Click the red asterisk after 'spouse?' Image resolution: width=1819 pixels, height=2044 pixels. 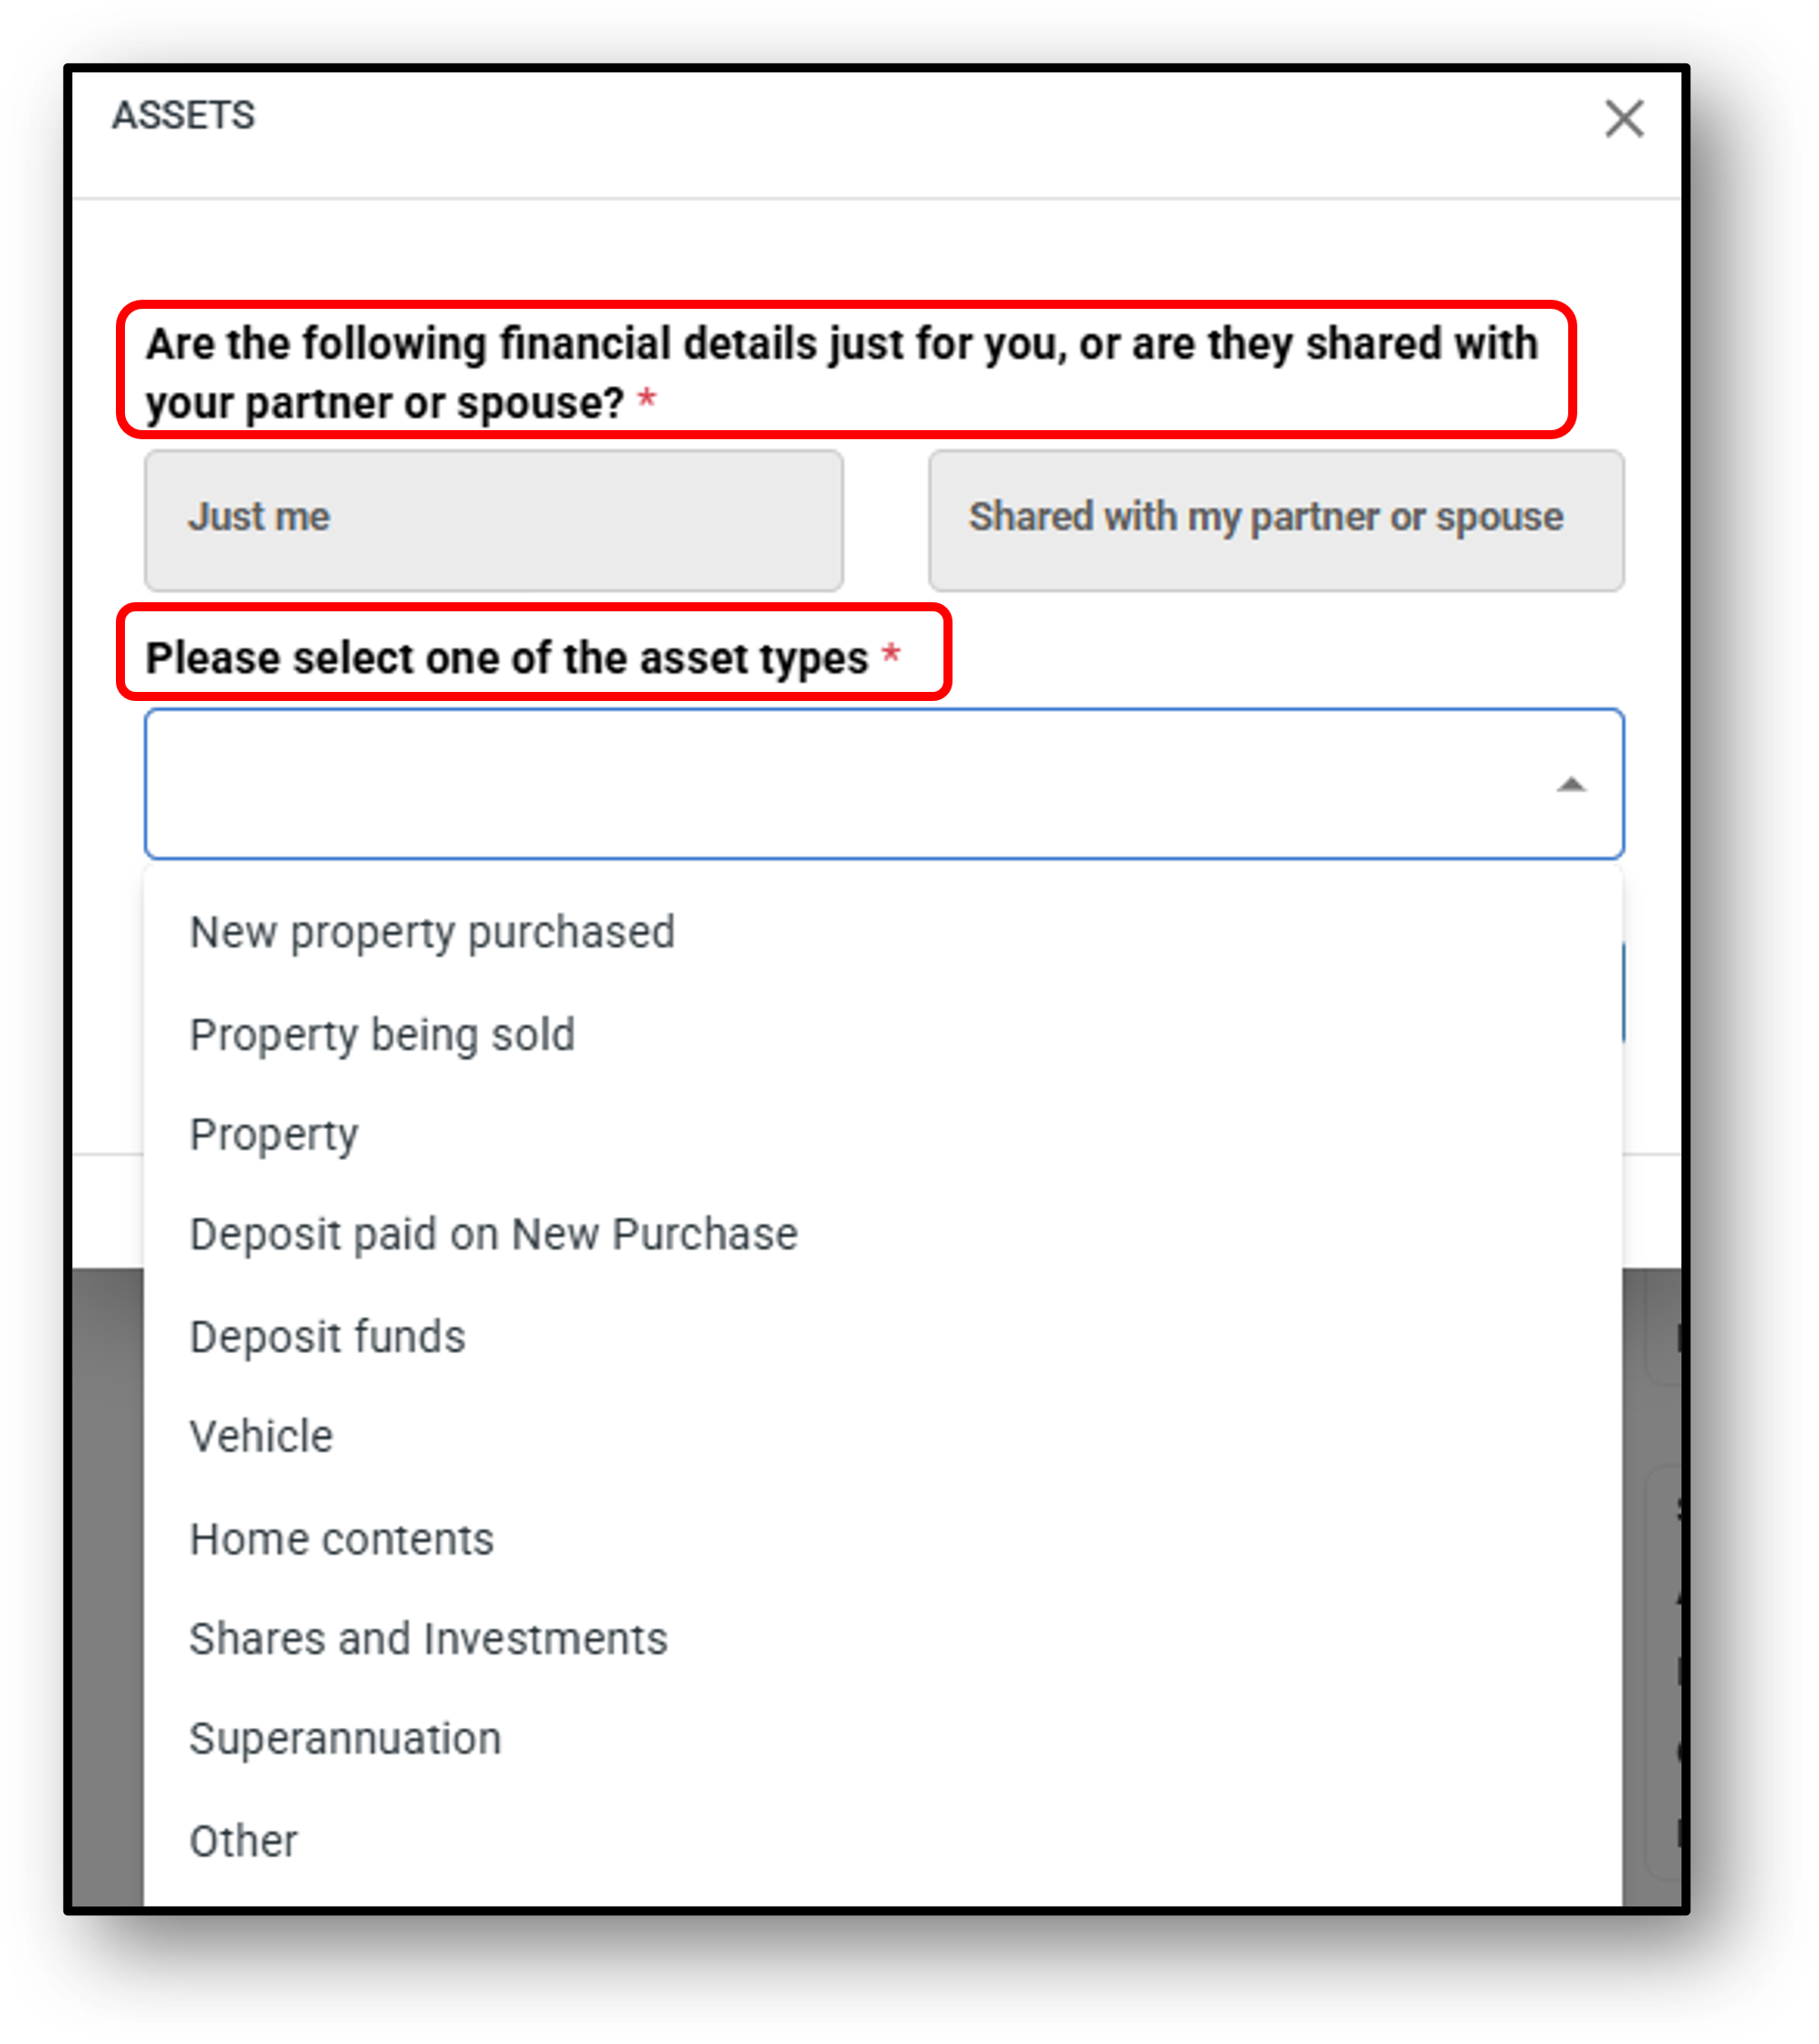[x=646, y=400]
